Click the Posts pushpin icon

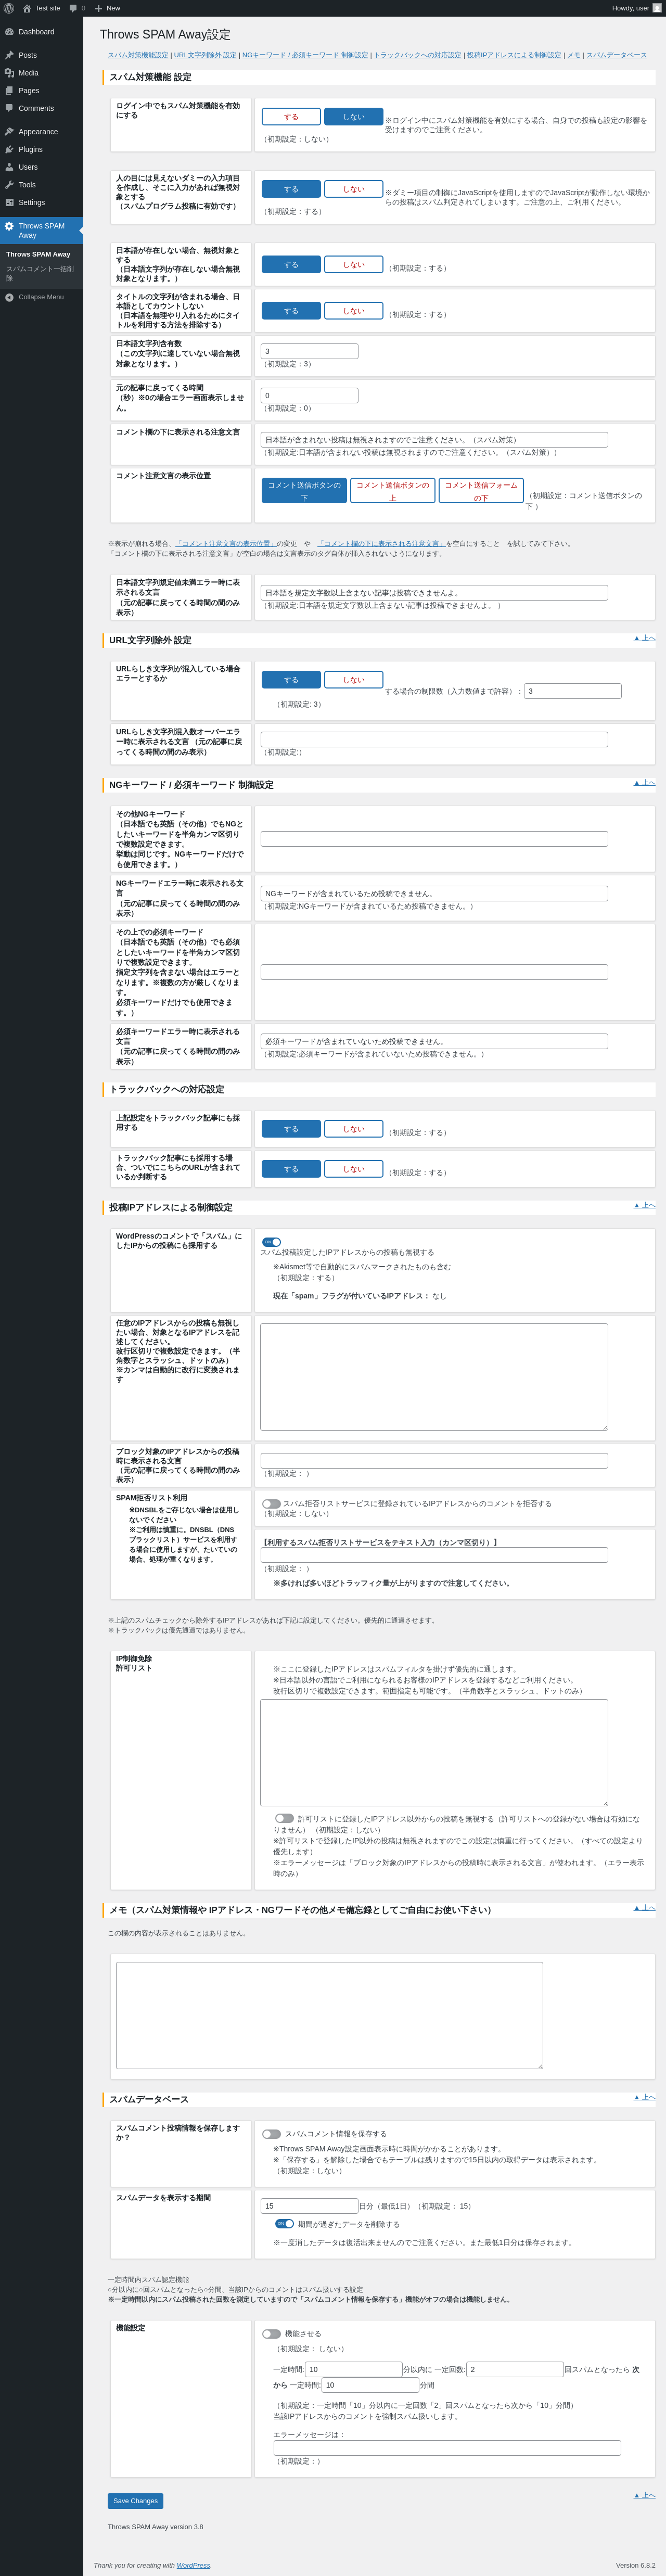[9, 55]
